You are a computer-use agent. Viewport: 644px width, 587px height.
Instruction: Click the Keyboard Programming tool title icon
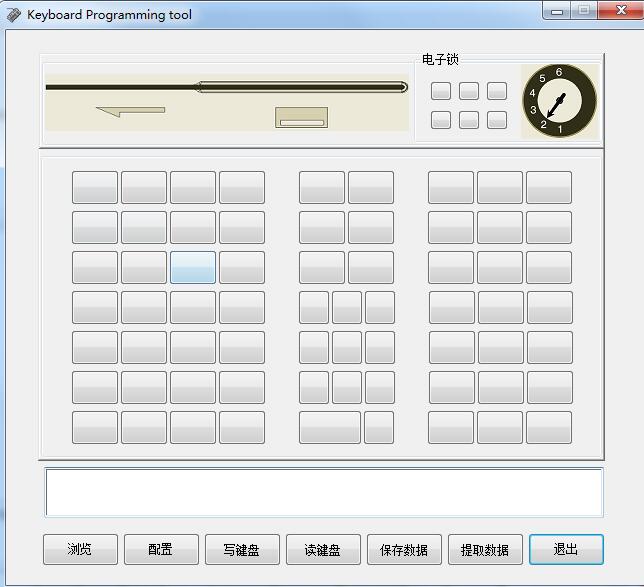(x=14, y=15)
